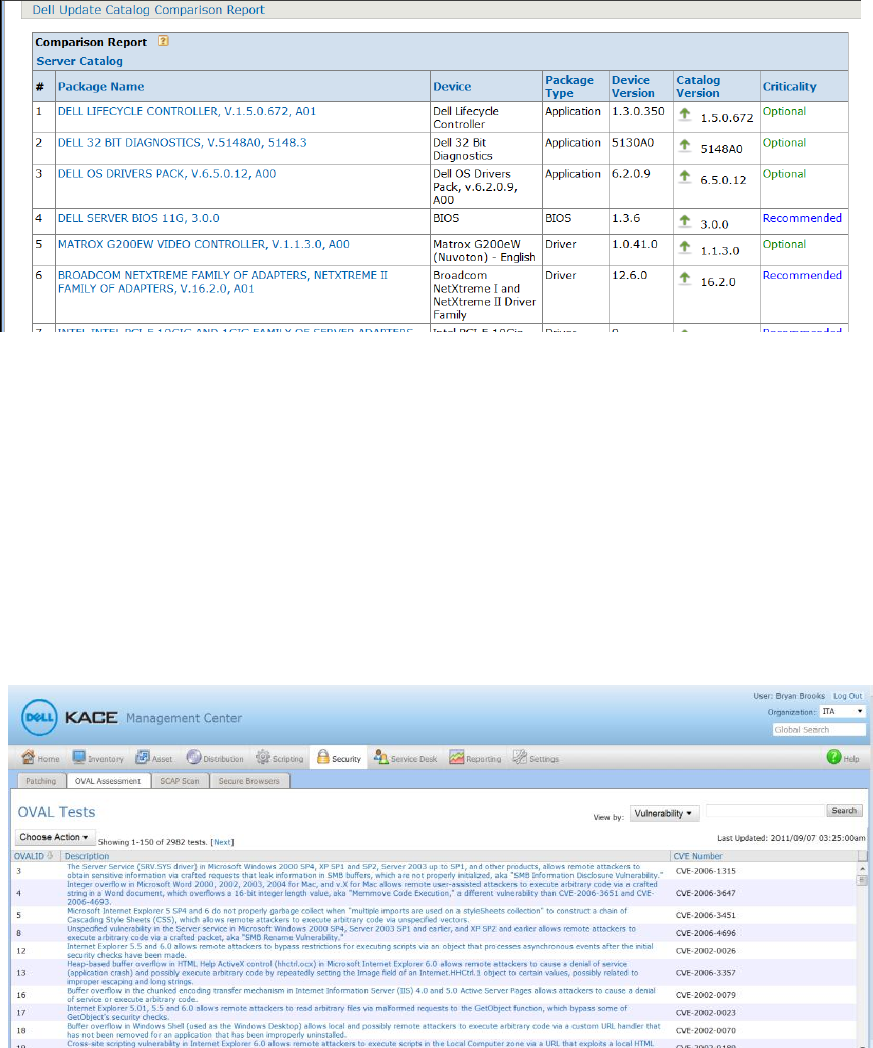
Task: Click CVE-2002-0079 cell
Action: 705,995
